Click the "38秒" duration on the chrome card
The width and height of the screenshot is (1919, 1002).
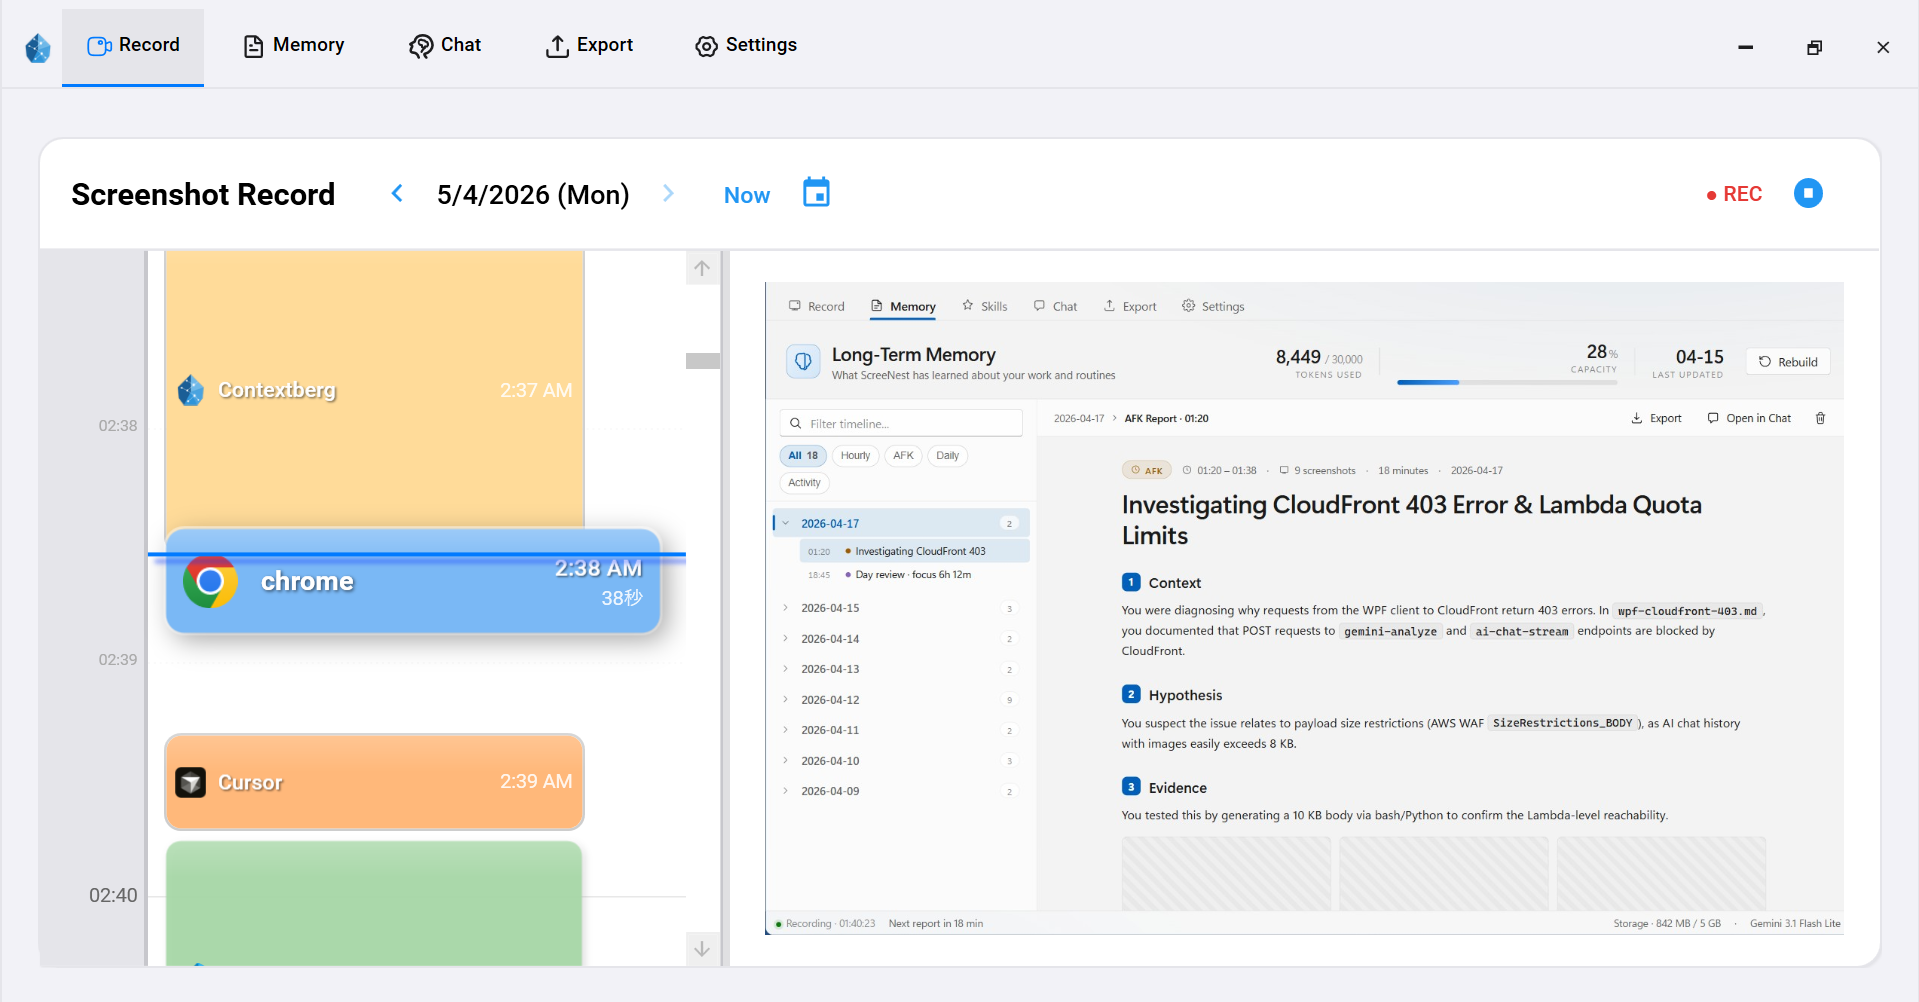tap(621, 598)
